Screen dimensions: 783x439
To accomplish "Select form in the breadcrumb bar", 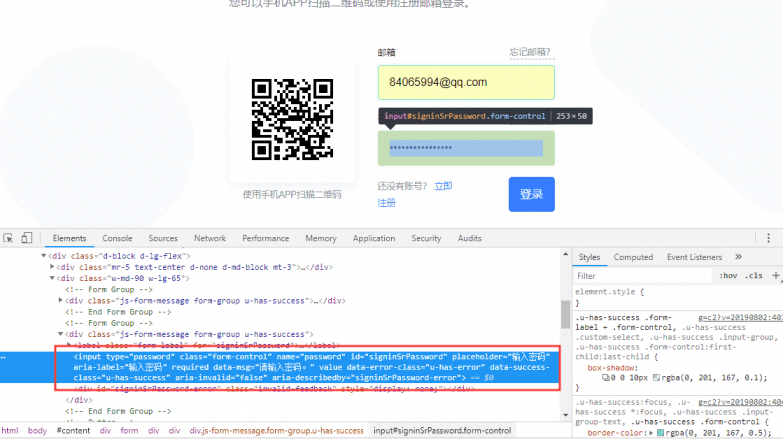I will (x=129, y=431).
